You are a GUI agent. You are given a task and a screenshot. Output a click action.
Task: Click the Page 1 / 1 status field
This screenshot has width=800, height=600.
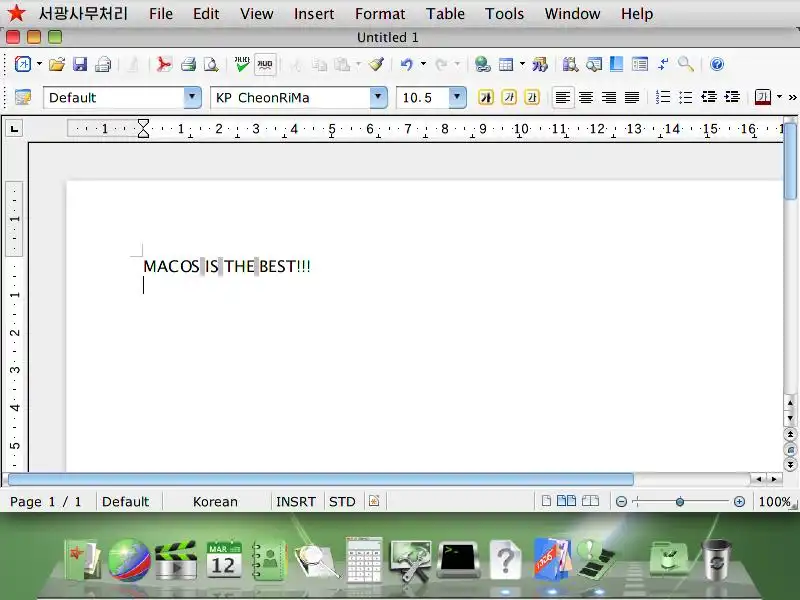click(x=46, y=502)
